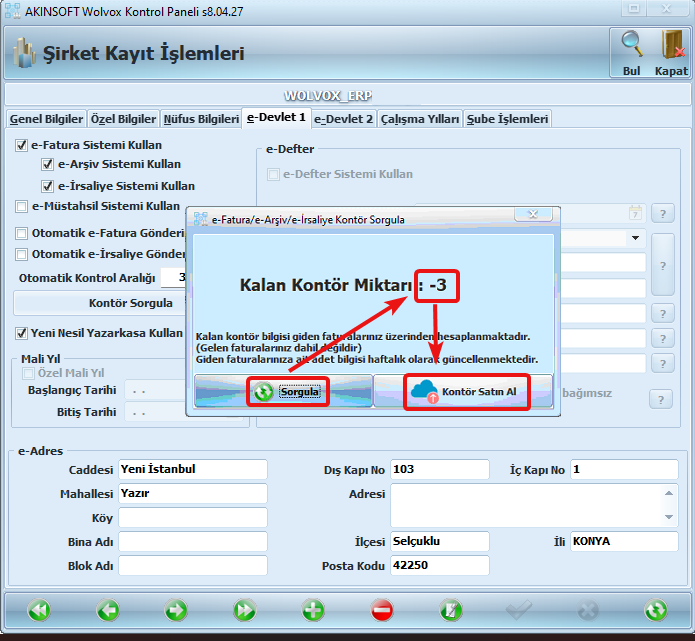
Task: Click the Kapat door icon
Action: pyautogui.click(x=671, y=51)
